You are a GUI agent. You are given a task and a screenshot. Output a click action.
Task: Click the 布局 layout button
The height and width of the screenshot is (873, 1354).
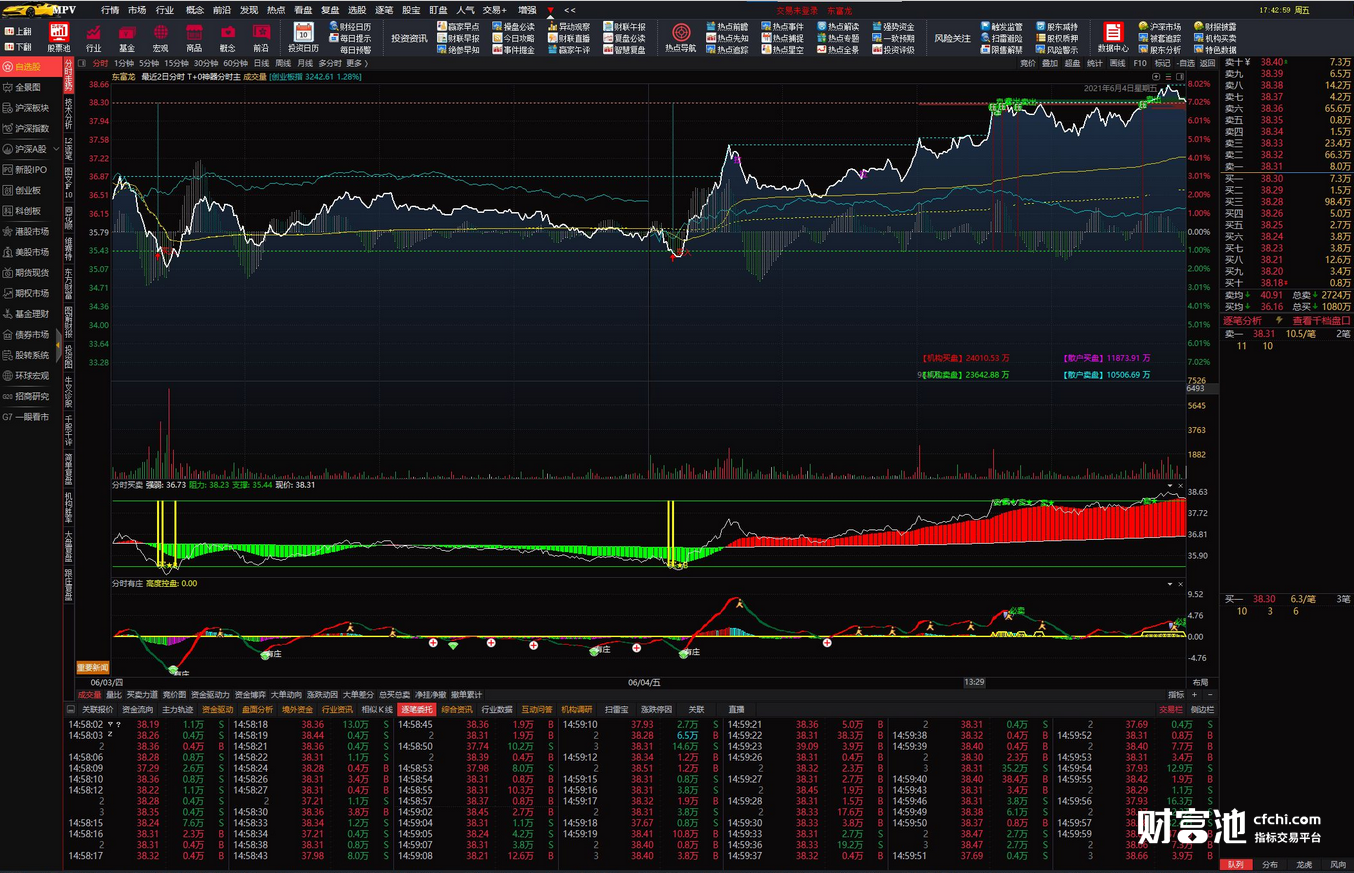coord(1200,682)
